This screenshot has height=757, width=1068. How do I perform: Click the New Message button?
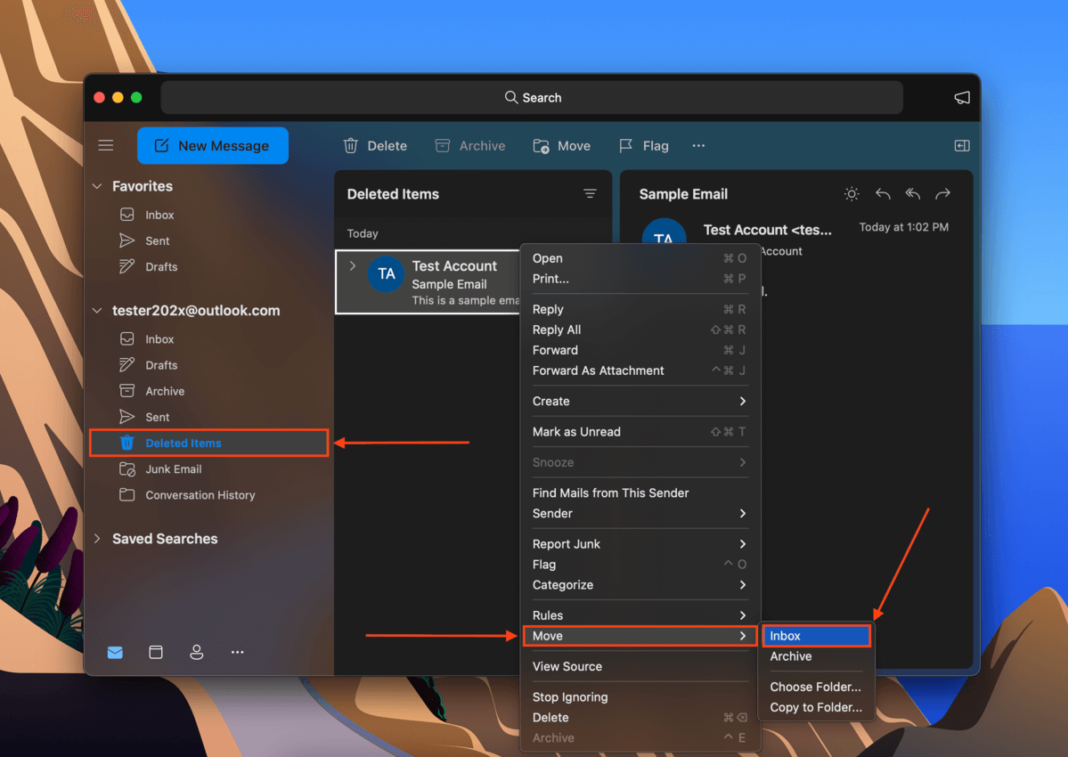pyautogui.click(x=212, y=145)
